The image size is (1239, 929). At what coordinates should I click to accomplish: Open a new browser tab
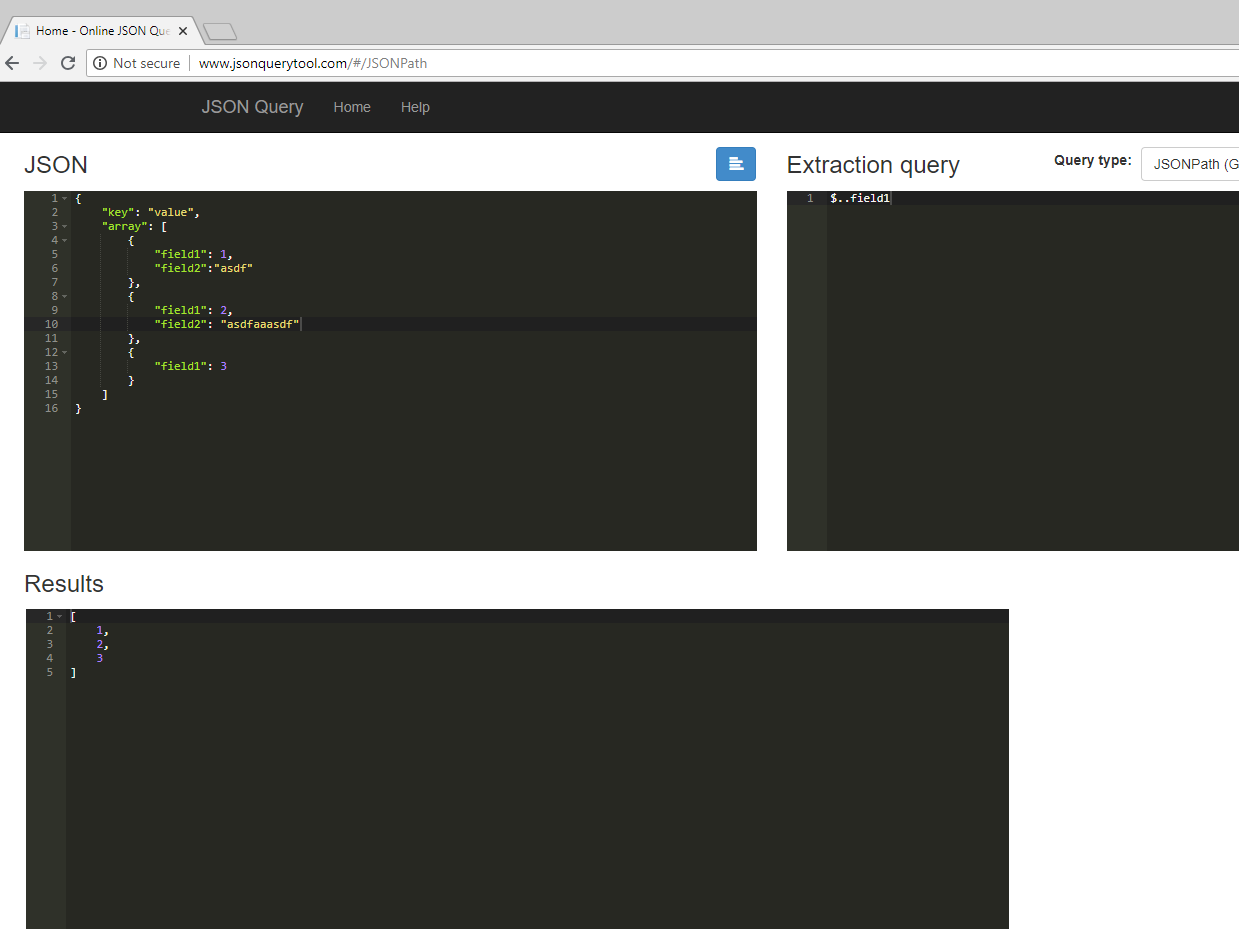pyautogui.click(x=219, y=32)
